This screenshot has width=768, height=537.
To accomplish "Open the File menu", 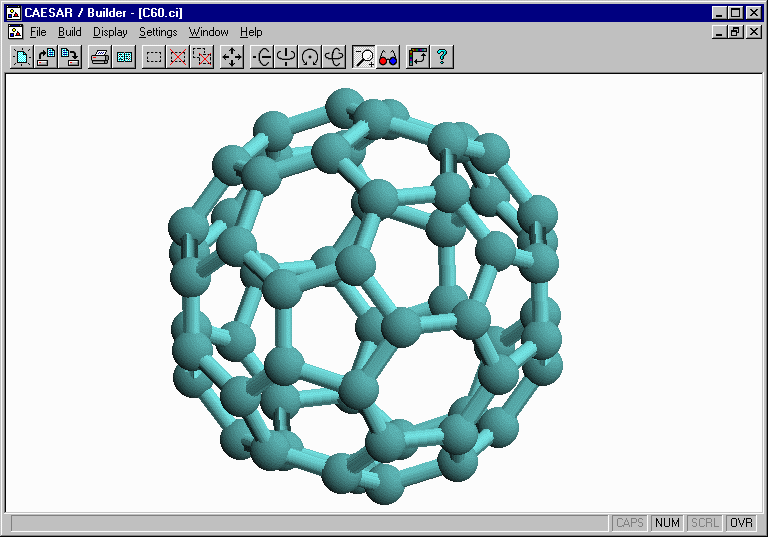I will pyautogui.click(x=38, y=32).
